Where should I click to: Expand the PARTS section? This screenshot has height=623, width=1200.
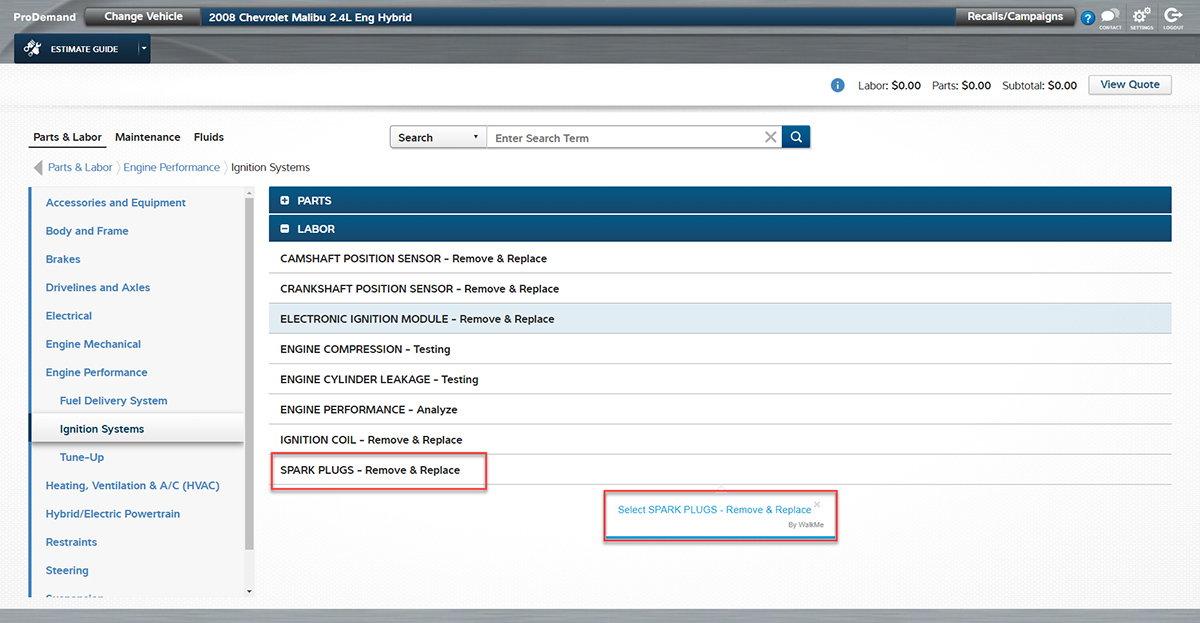pyautogui.click(x=285, y=200)
